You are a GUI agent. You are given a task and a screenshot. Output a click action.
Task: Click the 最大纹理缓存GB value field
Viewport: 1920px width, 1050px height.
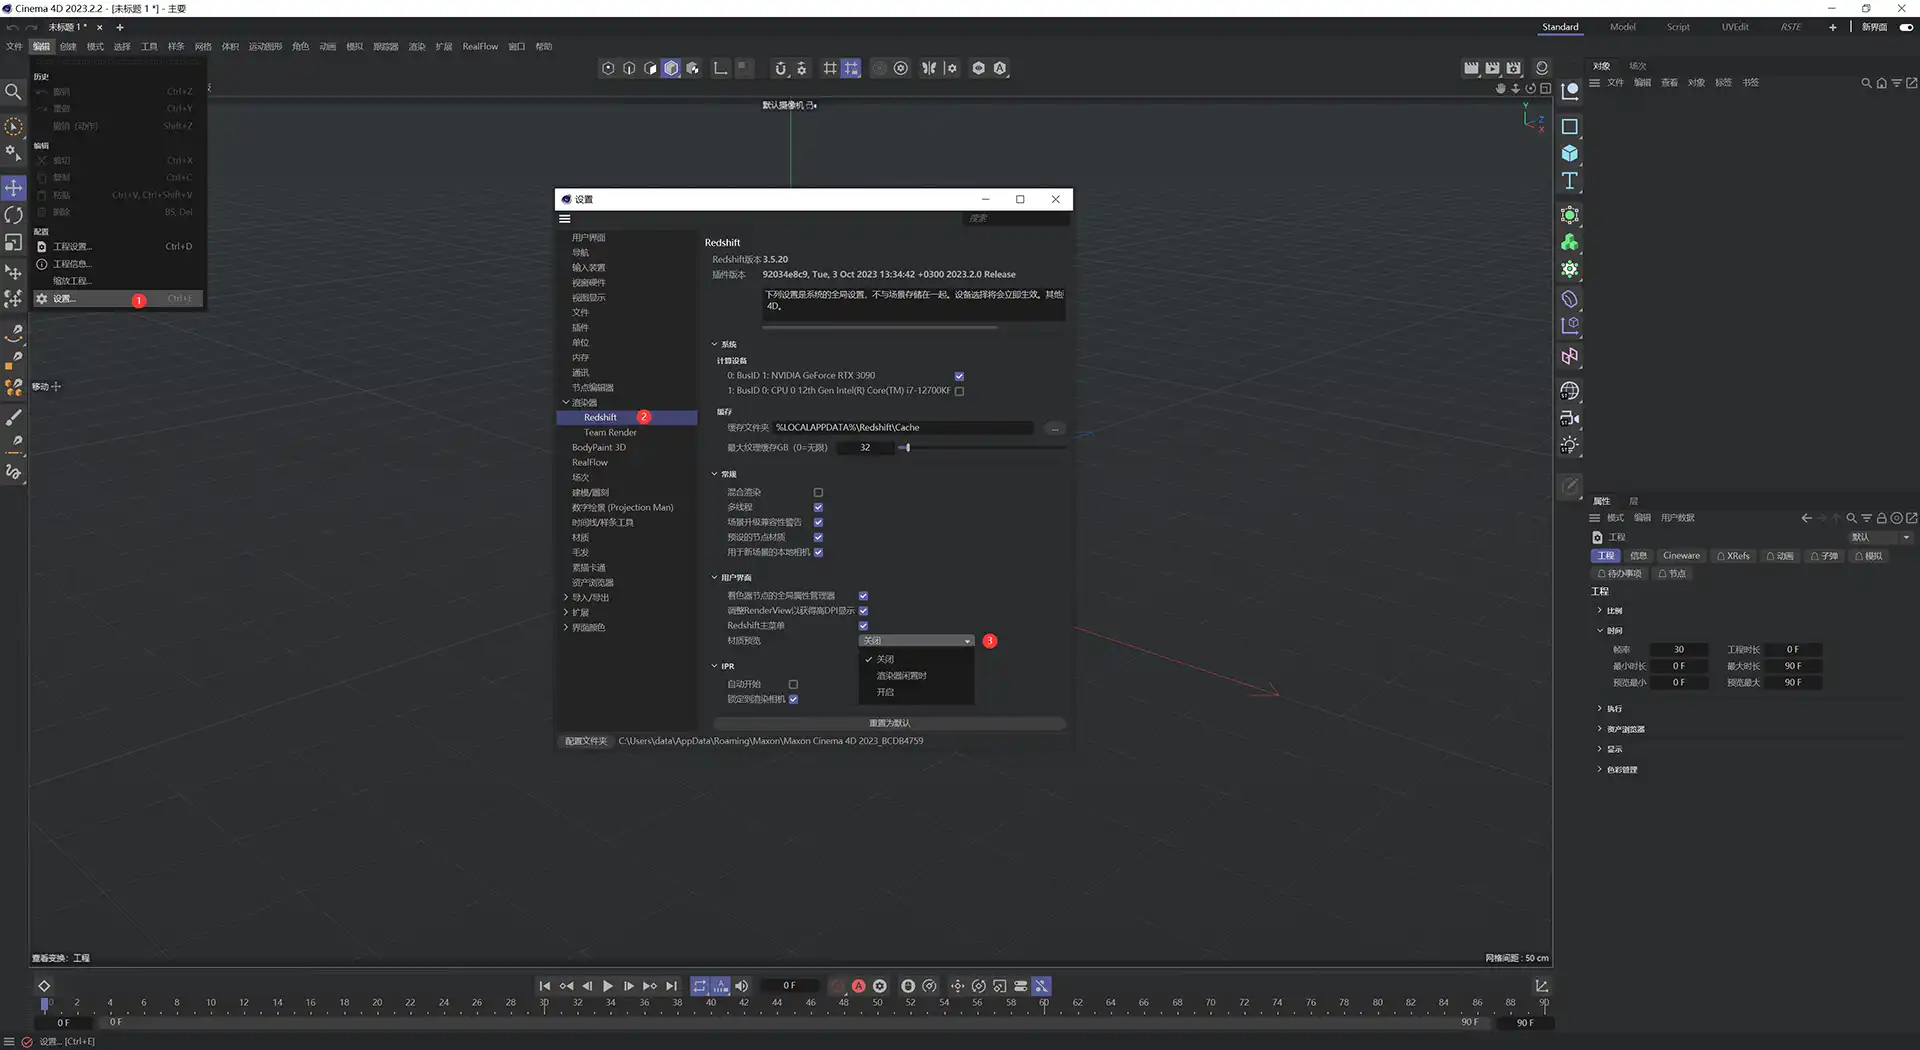866,448
